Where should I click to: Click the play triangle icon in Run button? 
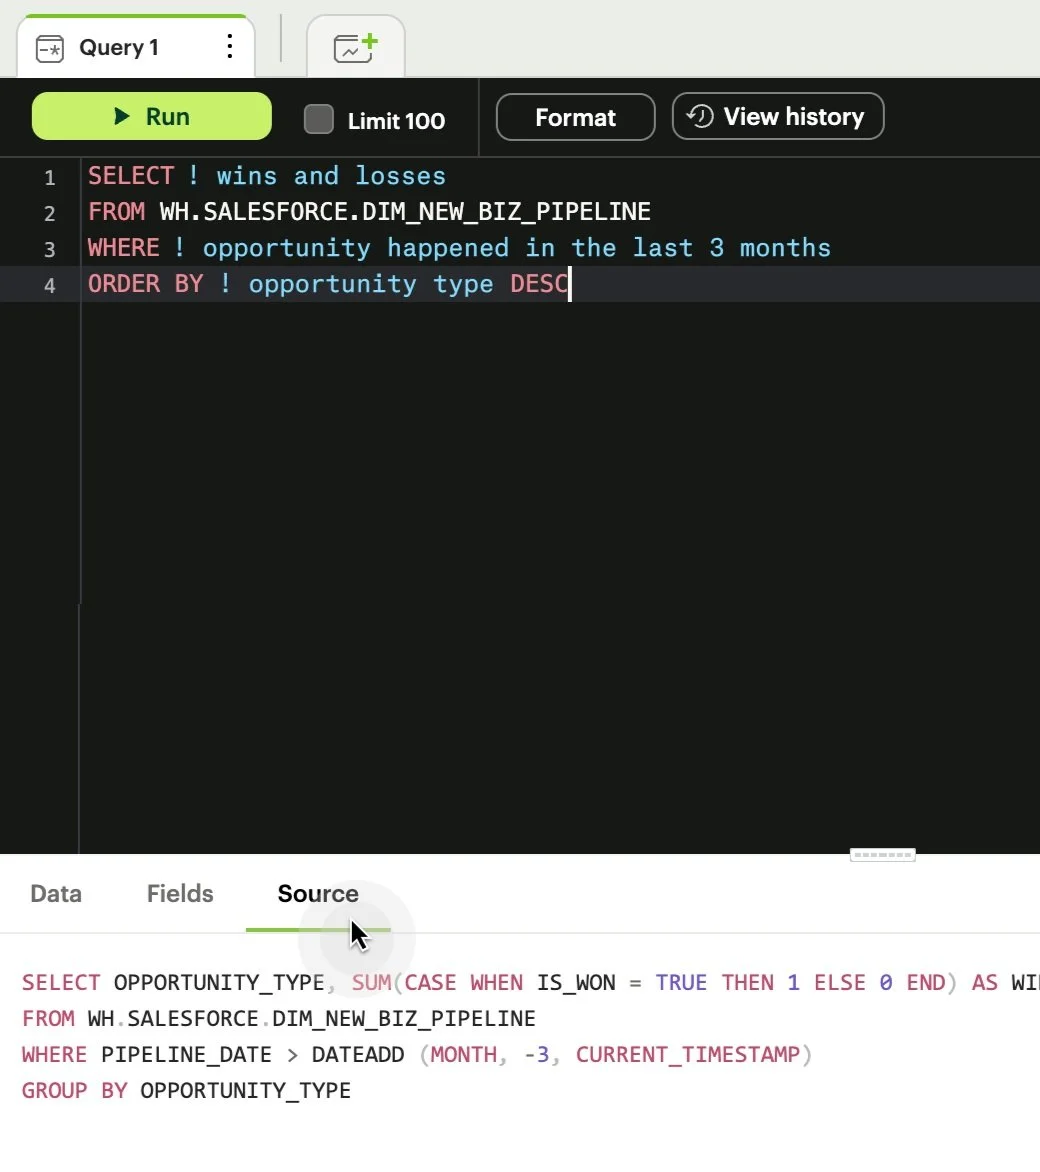(x=122, y=116)
